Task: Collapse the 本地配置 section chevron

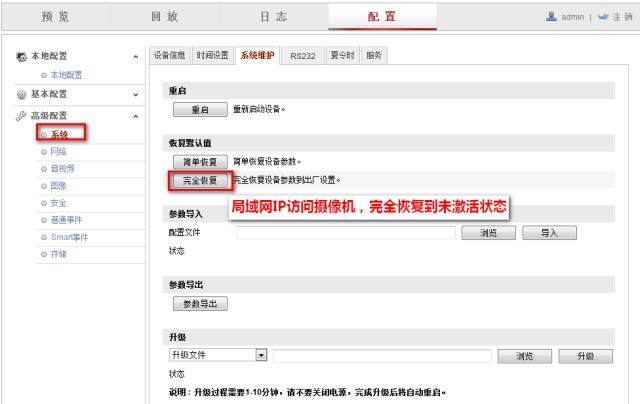Action: click(135, 57)
